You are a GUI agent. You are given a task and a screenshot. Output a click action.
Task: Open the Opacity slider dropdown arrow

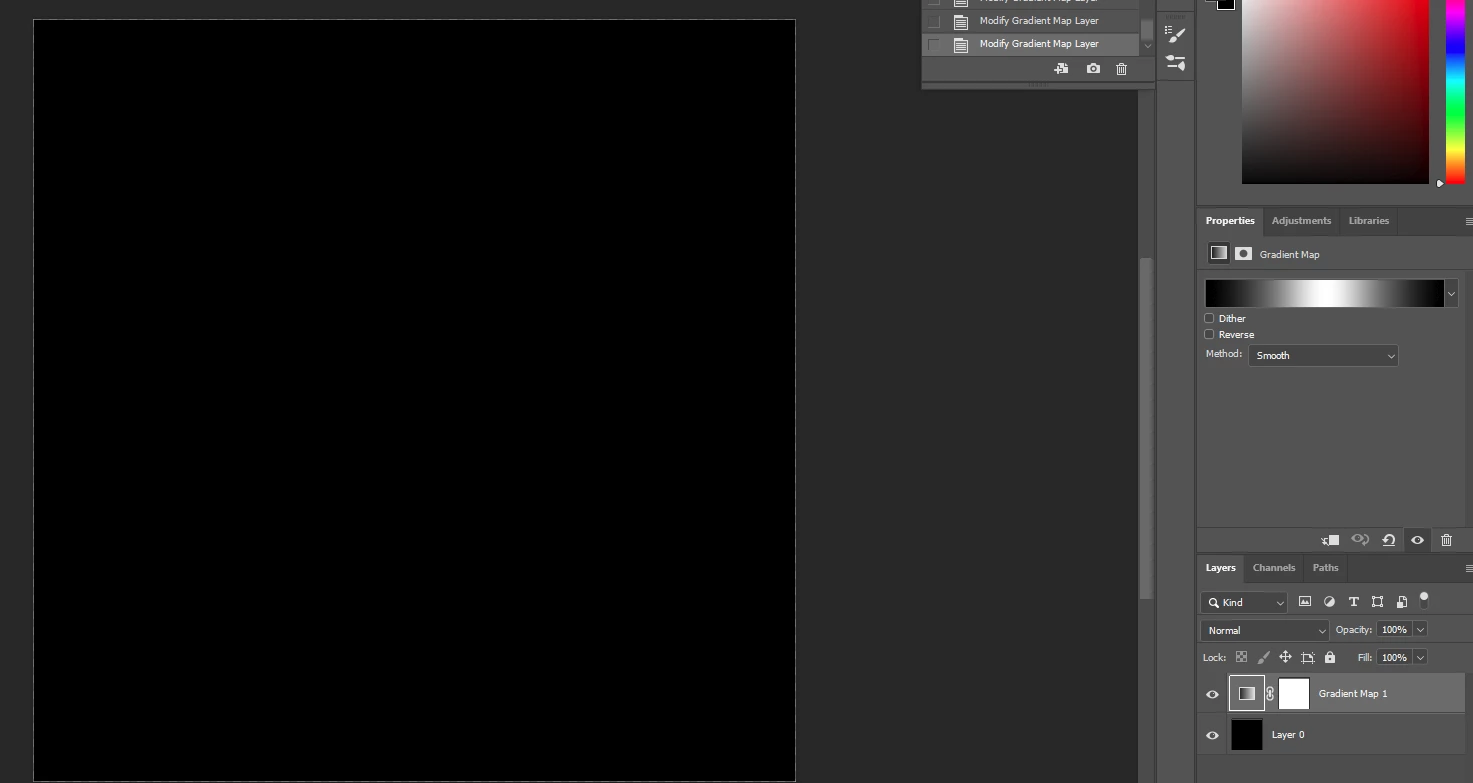(x=1420, y=630)
